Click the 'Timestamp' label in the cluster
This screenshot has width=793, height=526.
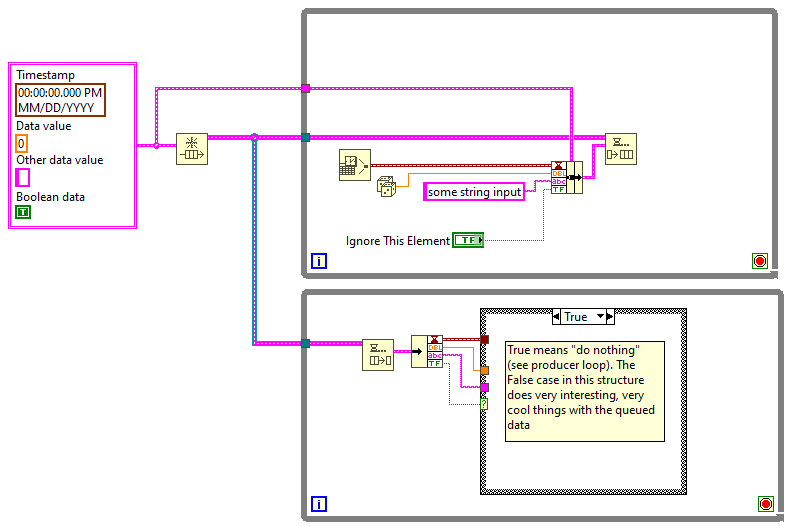(x=46, y=75)
